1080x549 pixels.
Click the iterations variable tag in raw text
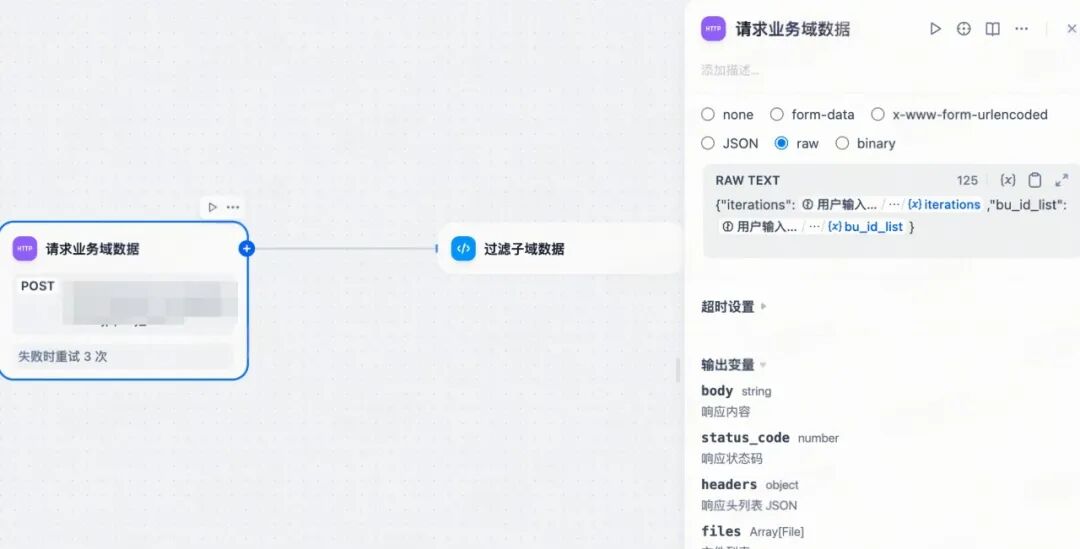pos(944,205)
